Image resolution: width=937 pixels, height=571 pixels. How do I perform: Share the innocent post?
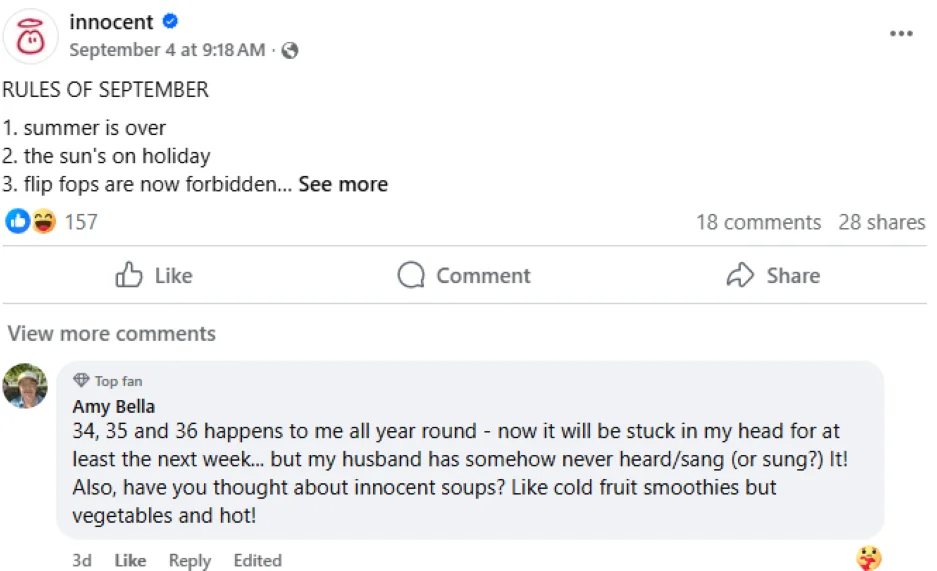tap(772, 275)
